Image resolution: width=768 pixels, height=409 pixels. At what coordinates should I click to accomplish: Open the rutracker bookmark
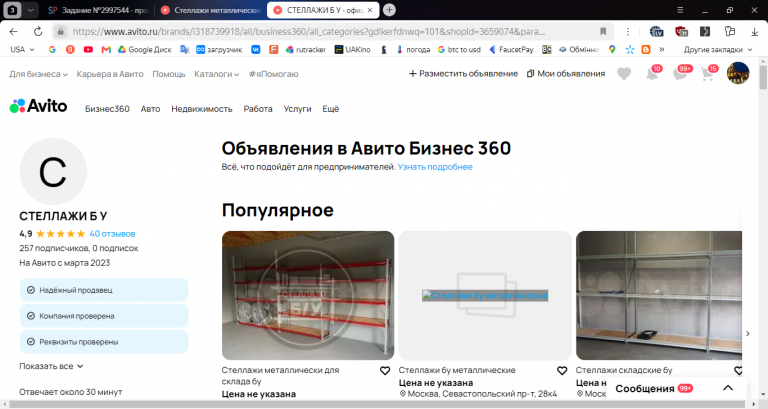(x=306, y=49)
